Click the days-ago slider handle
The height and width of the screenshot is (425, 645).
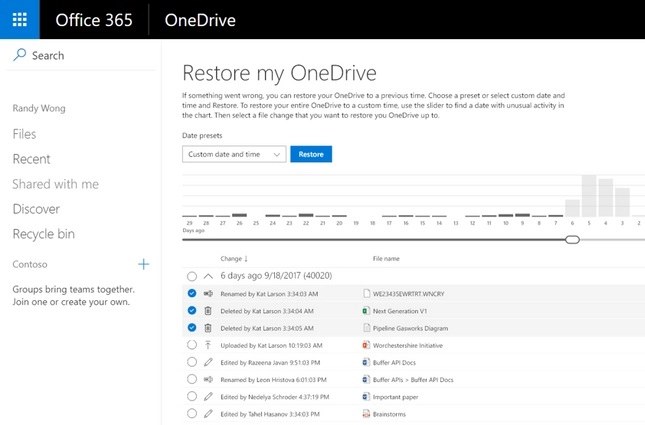pos(572,239)
